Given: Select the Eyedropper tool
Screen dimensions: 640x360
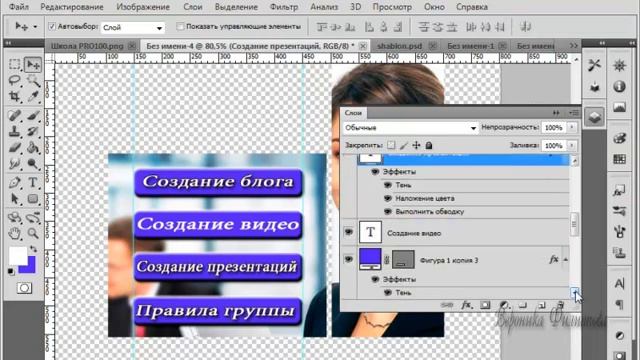Looking at the screenshot, I should coord(33,96).
